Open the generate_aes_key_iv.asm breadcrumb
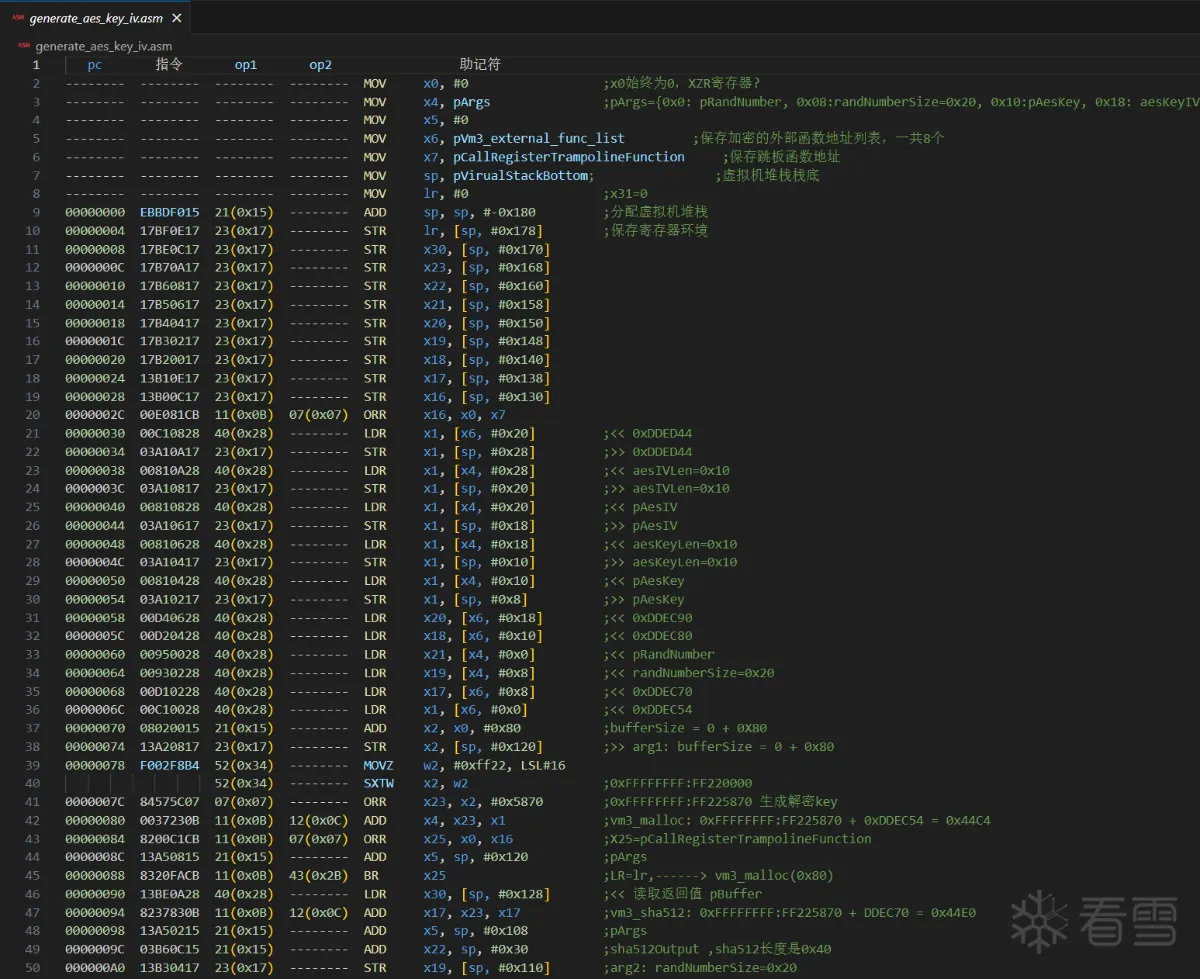Viewport: 1200px width, 979px height. [103, 46]
